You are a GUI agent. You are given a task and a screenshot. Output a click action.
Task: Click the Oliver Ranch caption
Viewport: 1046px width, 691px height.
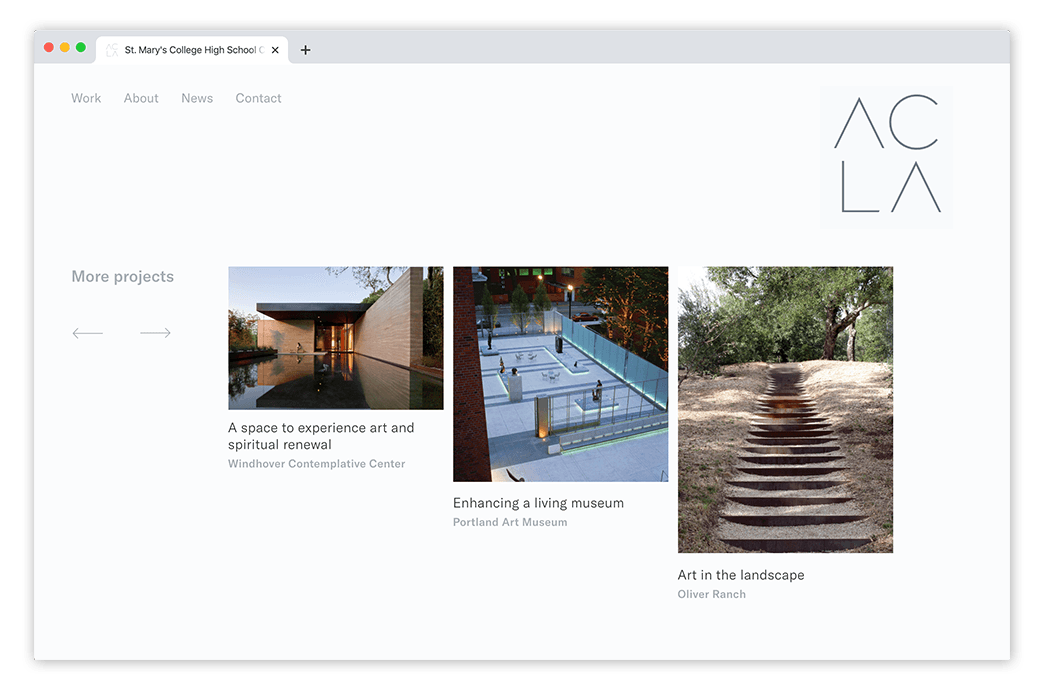tap(712, 594)
